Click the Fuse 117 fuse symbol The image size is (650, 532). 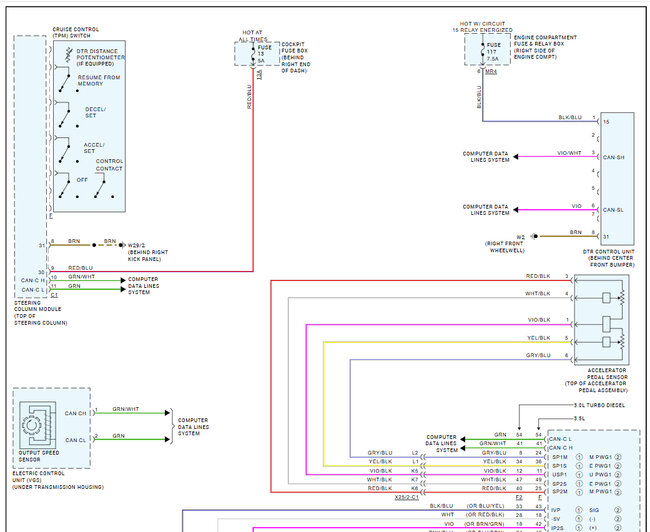click(482, 51)
